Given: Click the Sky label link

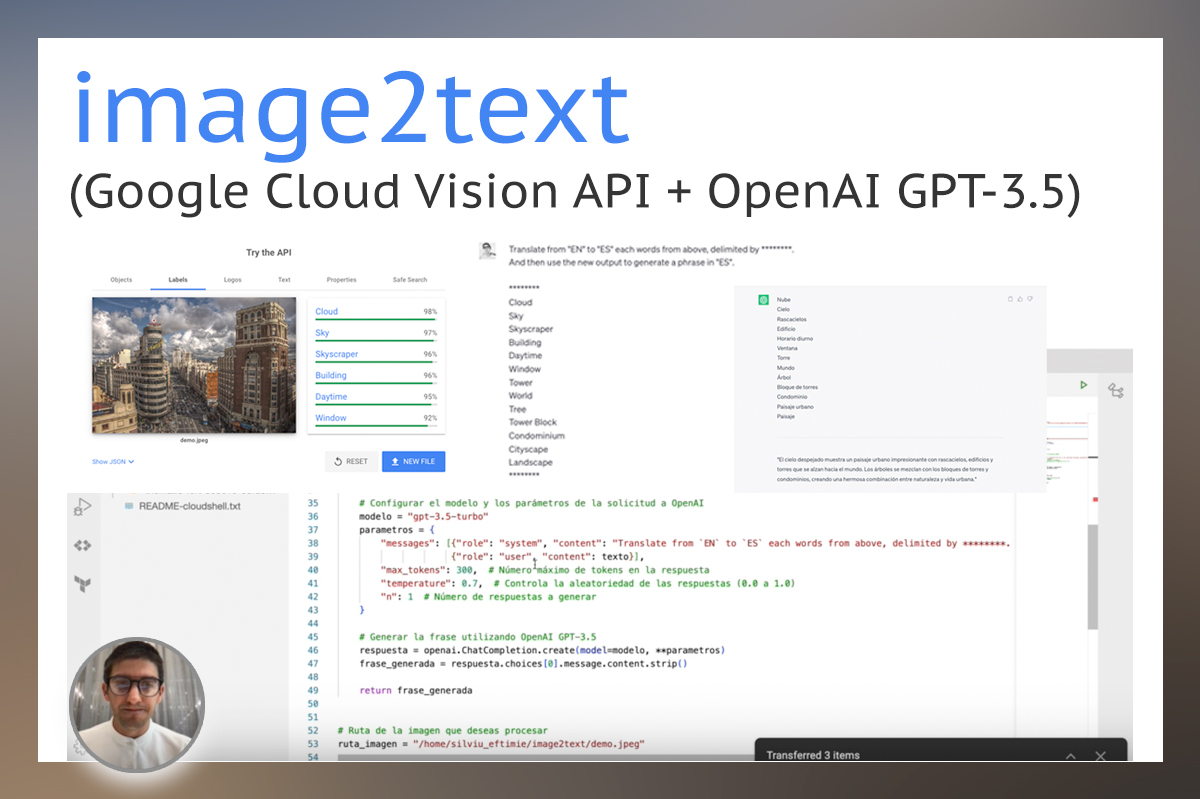Looking at the screenshot, I should click(x=322, y=333).
